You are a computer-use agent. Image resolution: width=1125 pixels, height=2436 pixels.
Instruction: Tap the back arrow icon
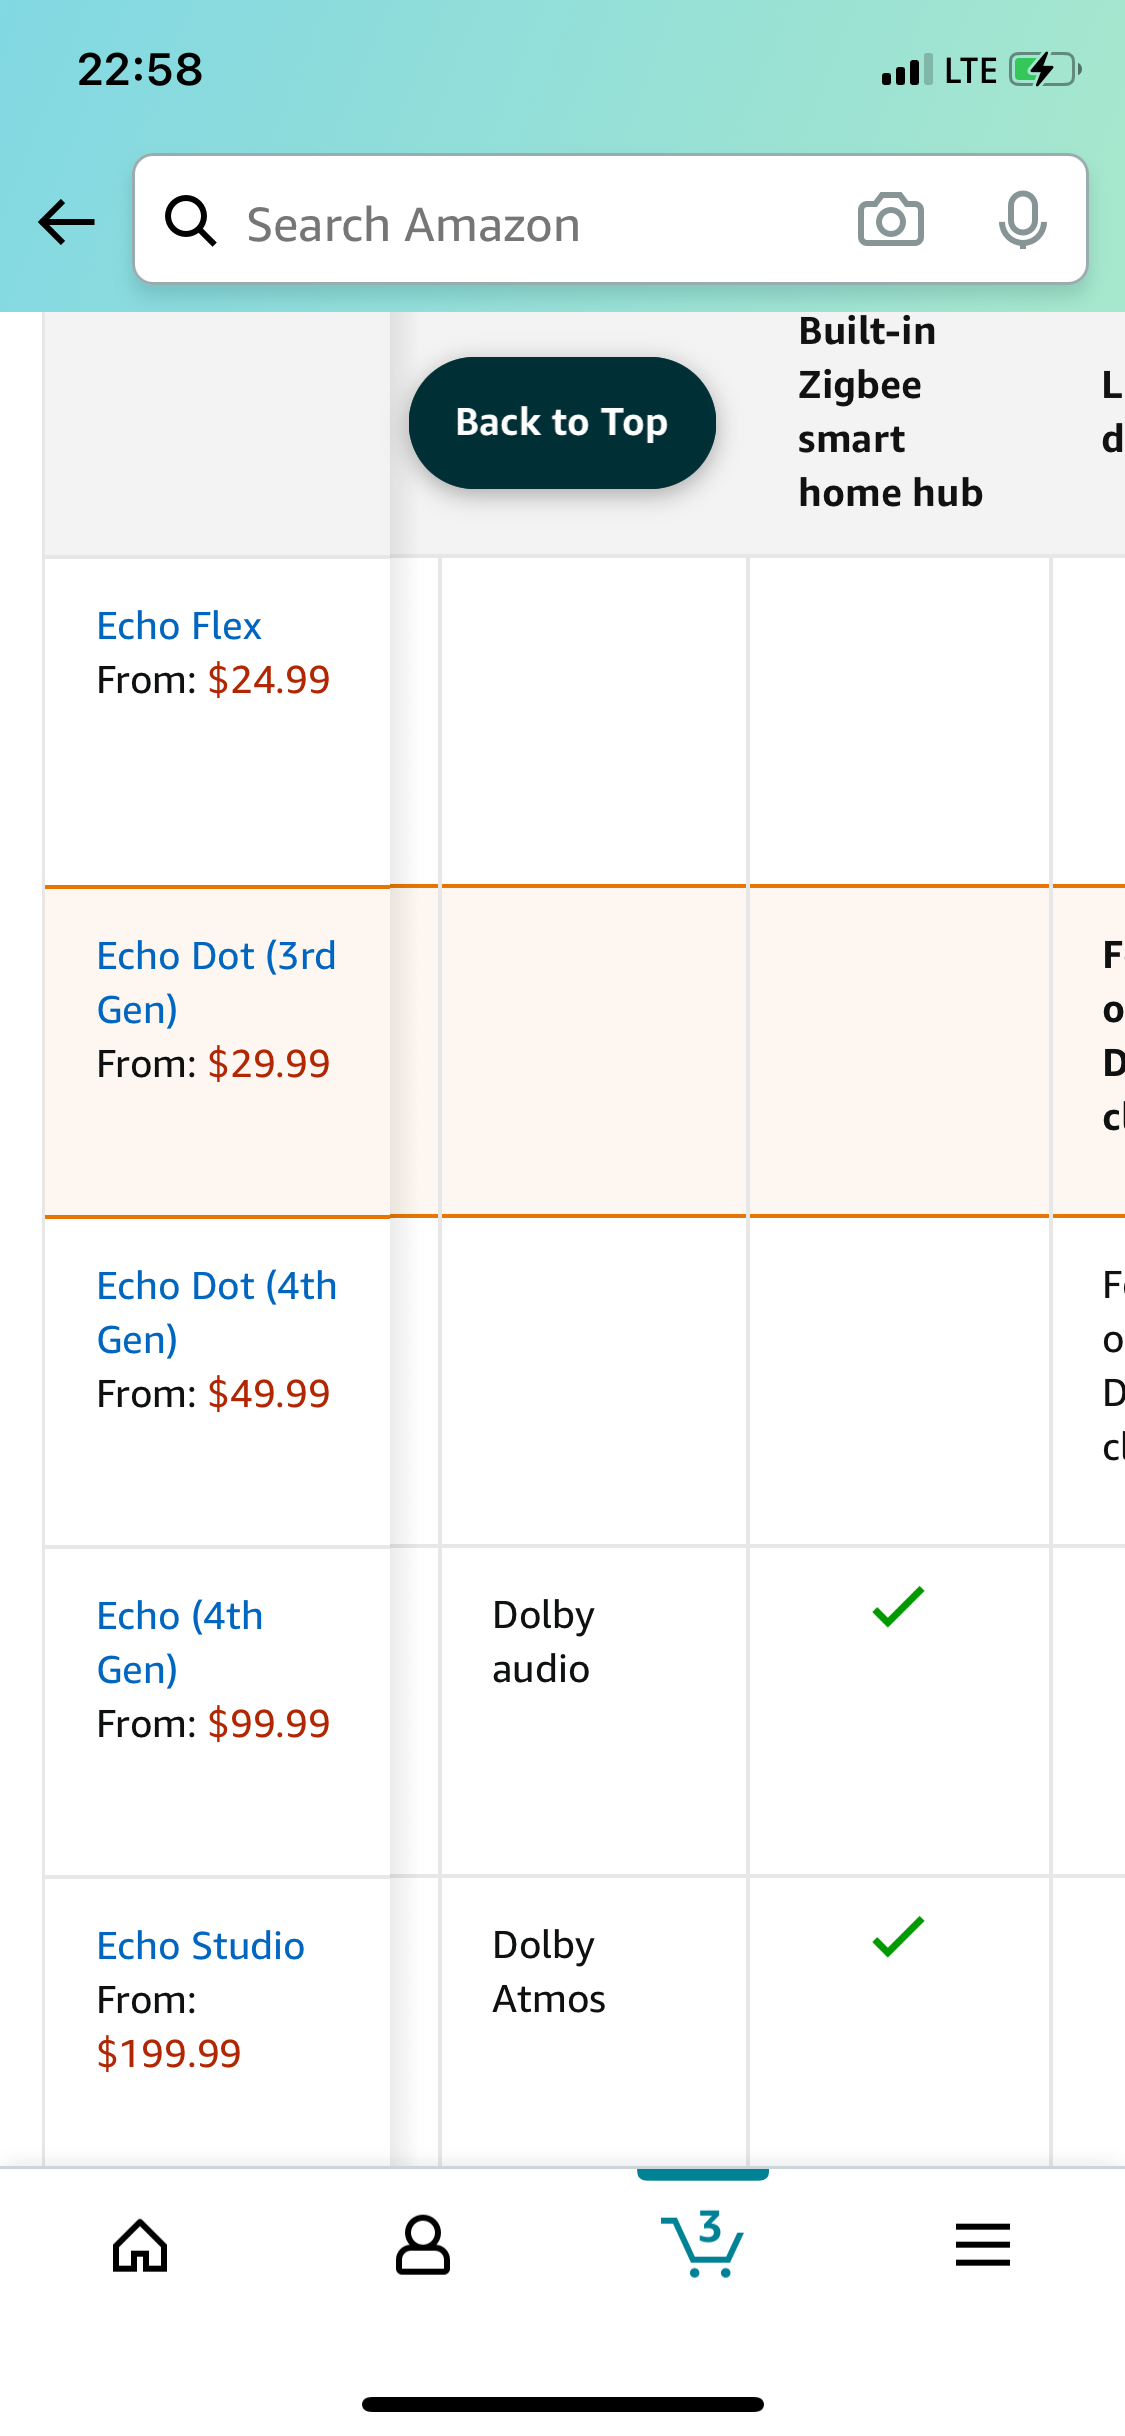pos(66,221)
